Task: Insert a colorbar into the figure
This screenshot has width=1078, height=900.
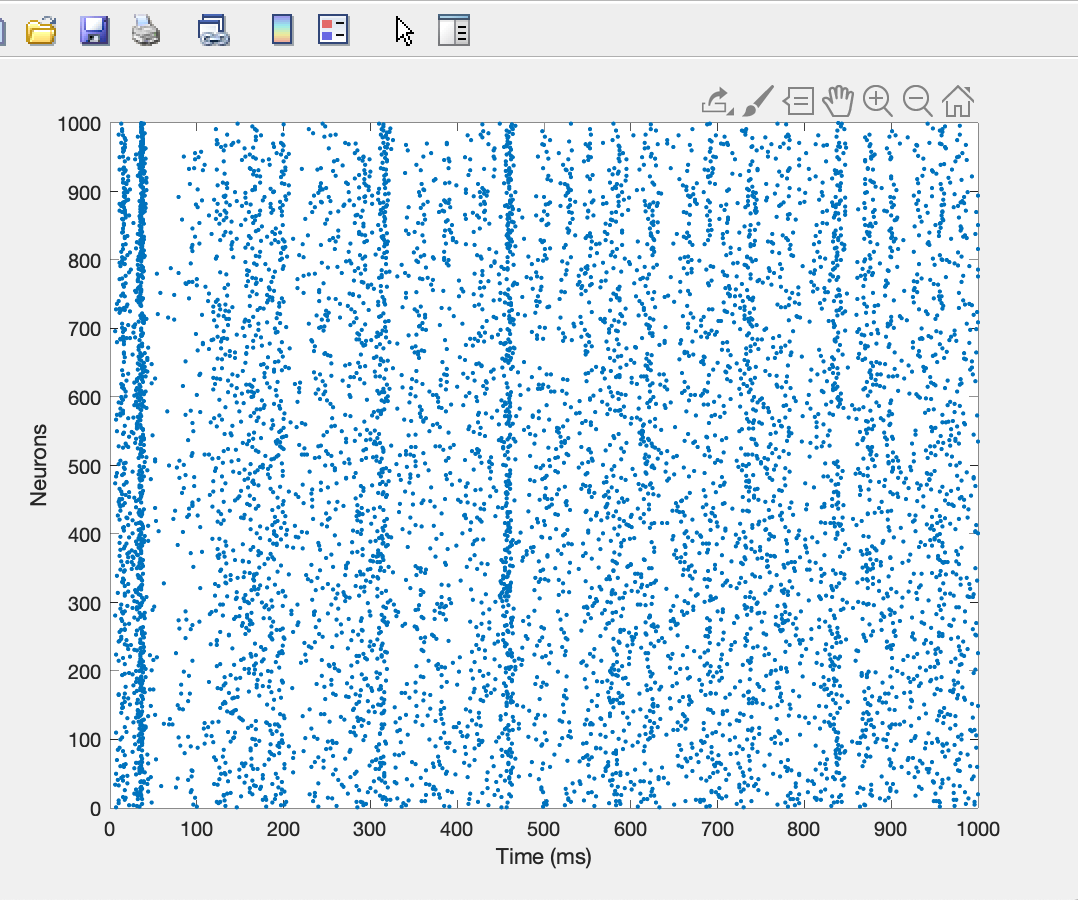Action: 283,30
